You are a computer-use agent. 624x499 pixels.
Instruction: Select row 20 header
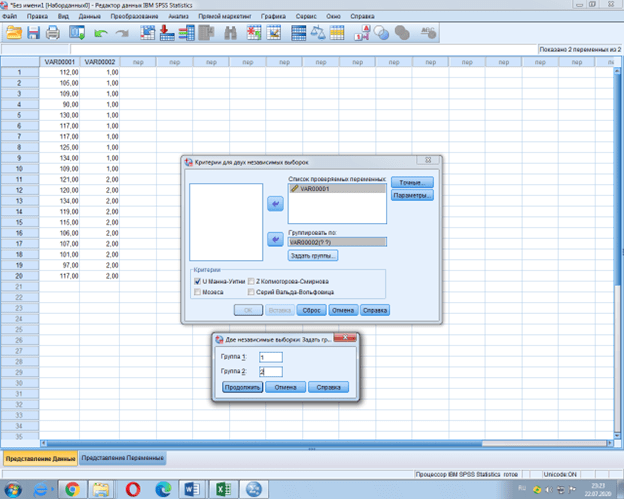coord(20,276)
